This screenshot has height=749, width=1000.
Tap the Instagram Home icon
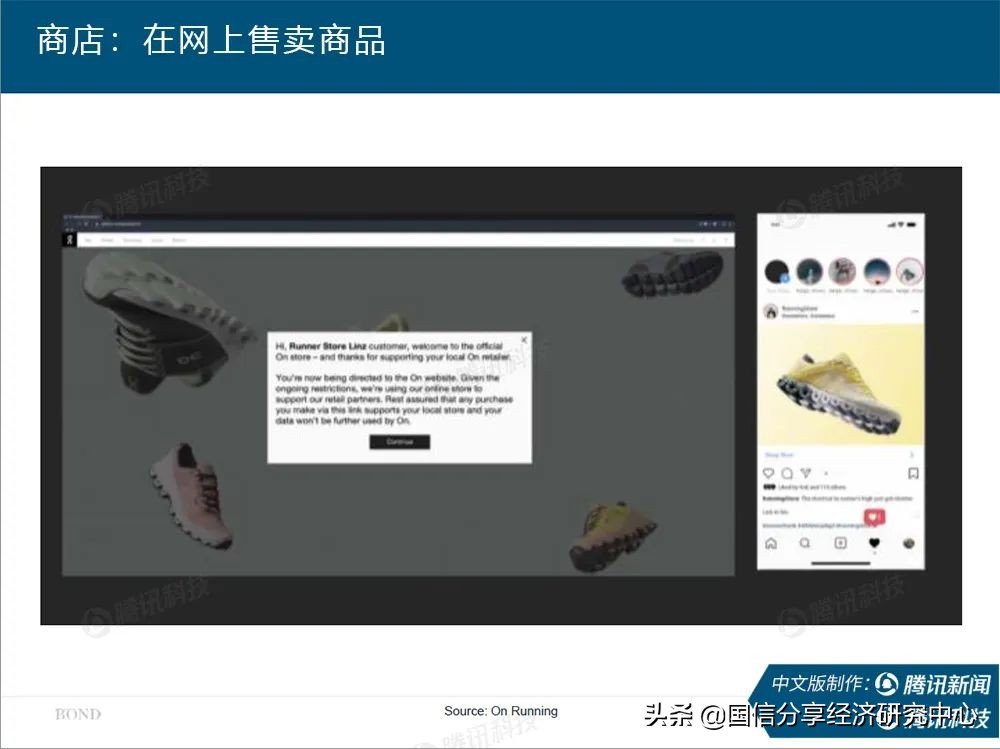[771, 543]
